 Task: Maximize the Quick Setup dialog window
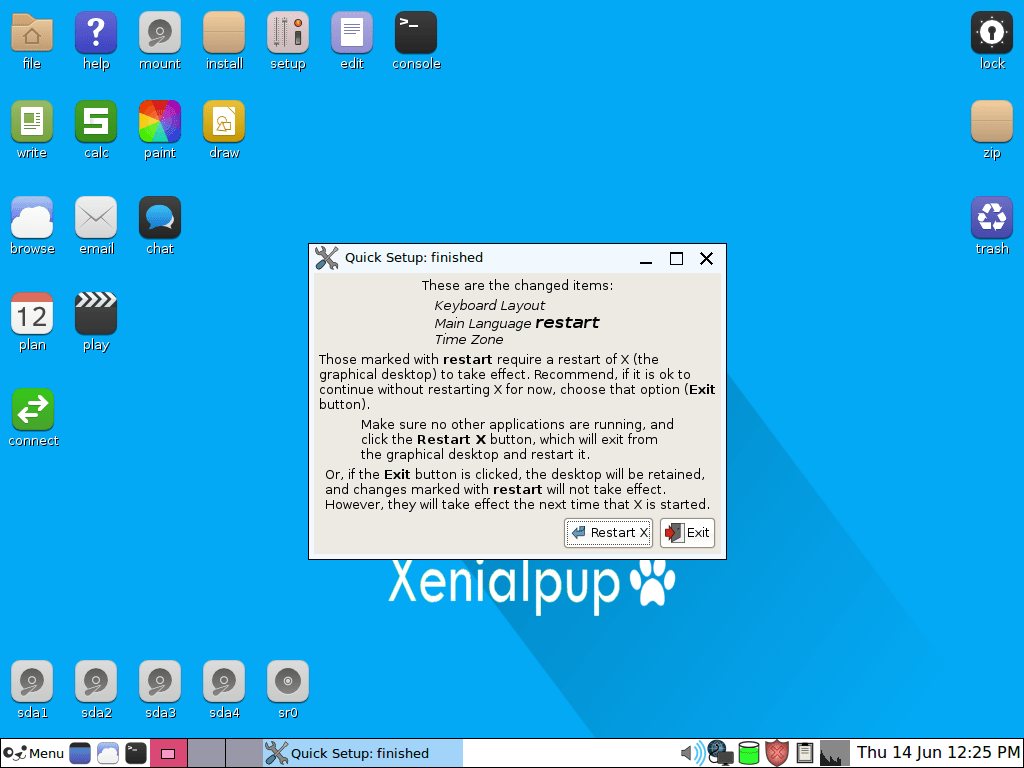pos(677,259)
